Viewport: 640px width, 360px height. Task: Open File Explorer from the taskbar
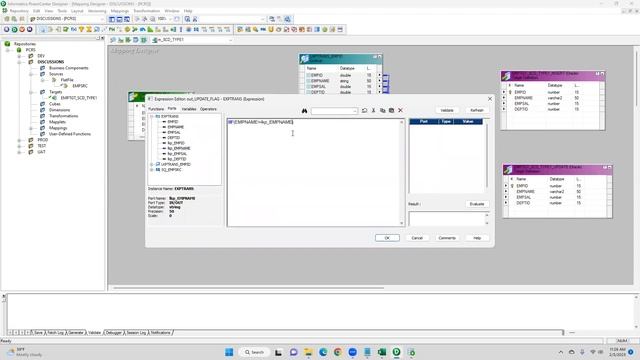[x=308, y=352]
